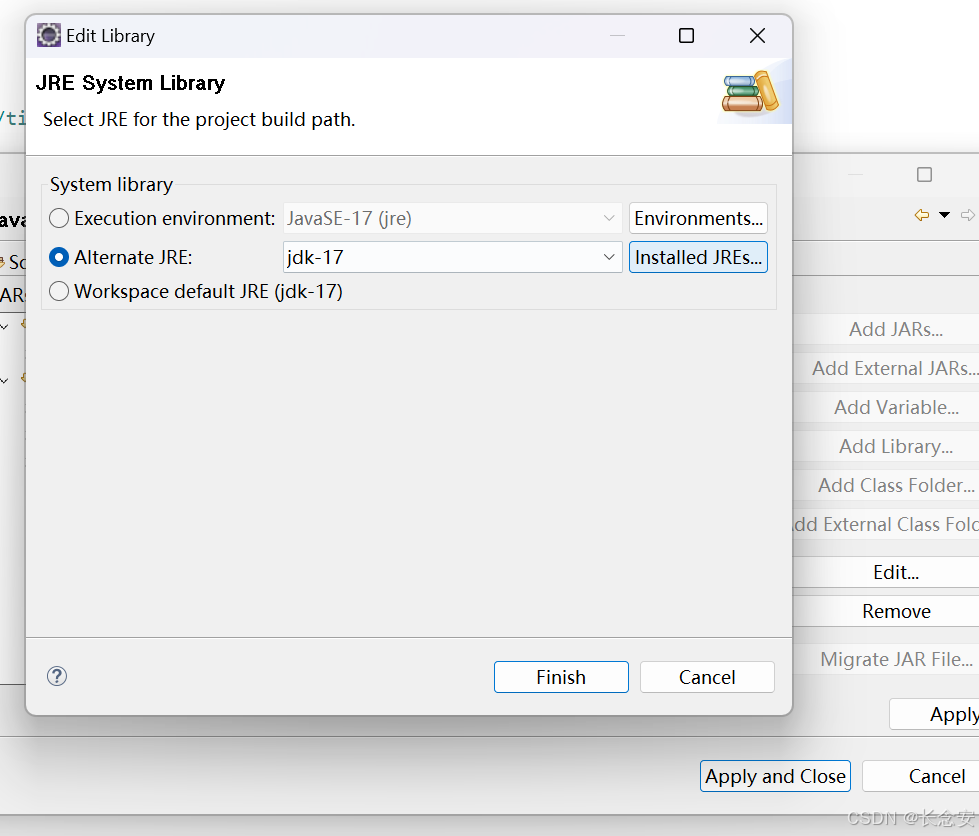Click Add External JARs
This screenshot has height=836, width=979.
tap(896, 368)
